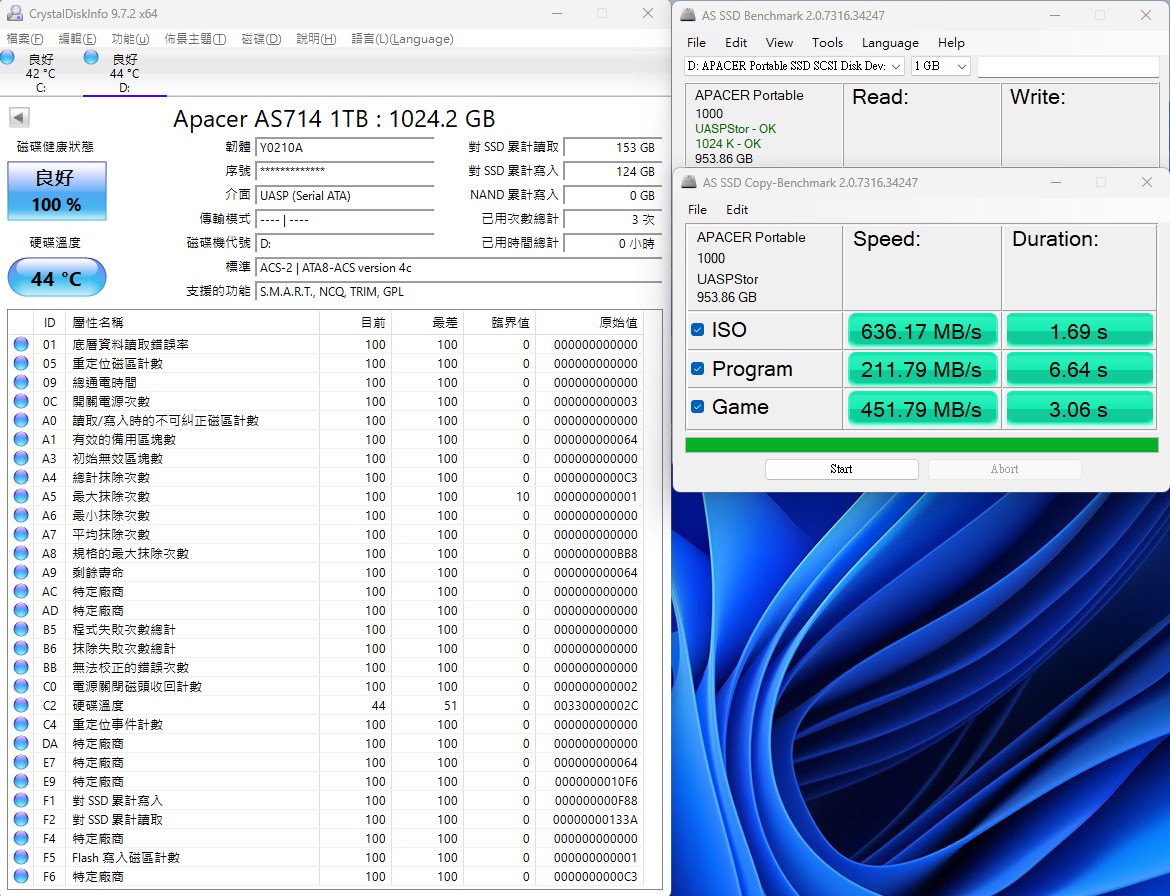Click status orb for attribute F1
This screenshot has height=896, width=1170.
pos(21,801)
